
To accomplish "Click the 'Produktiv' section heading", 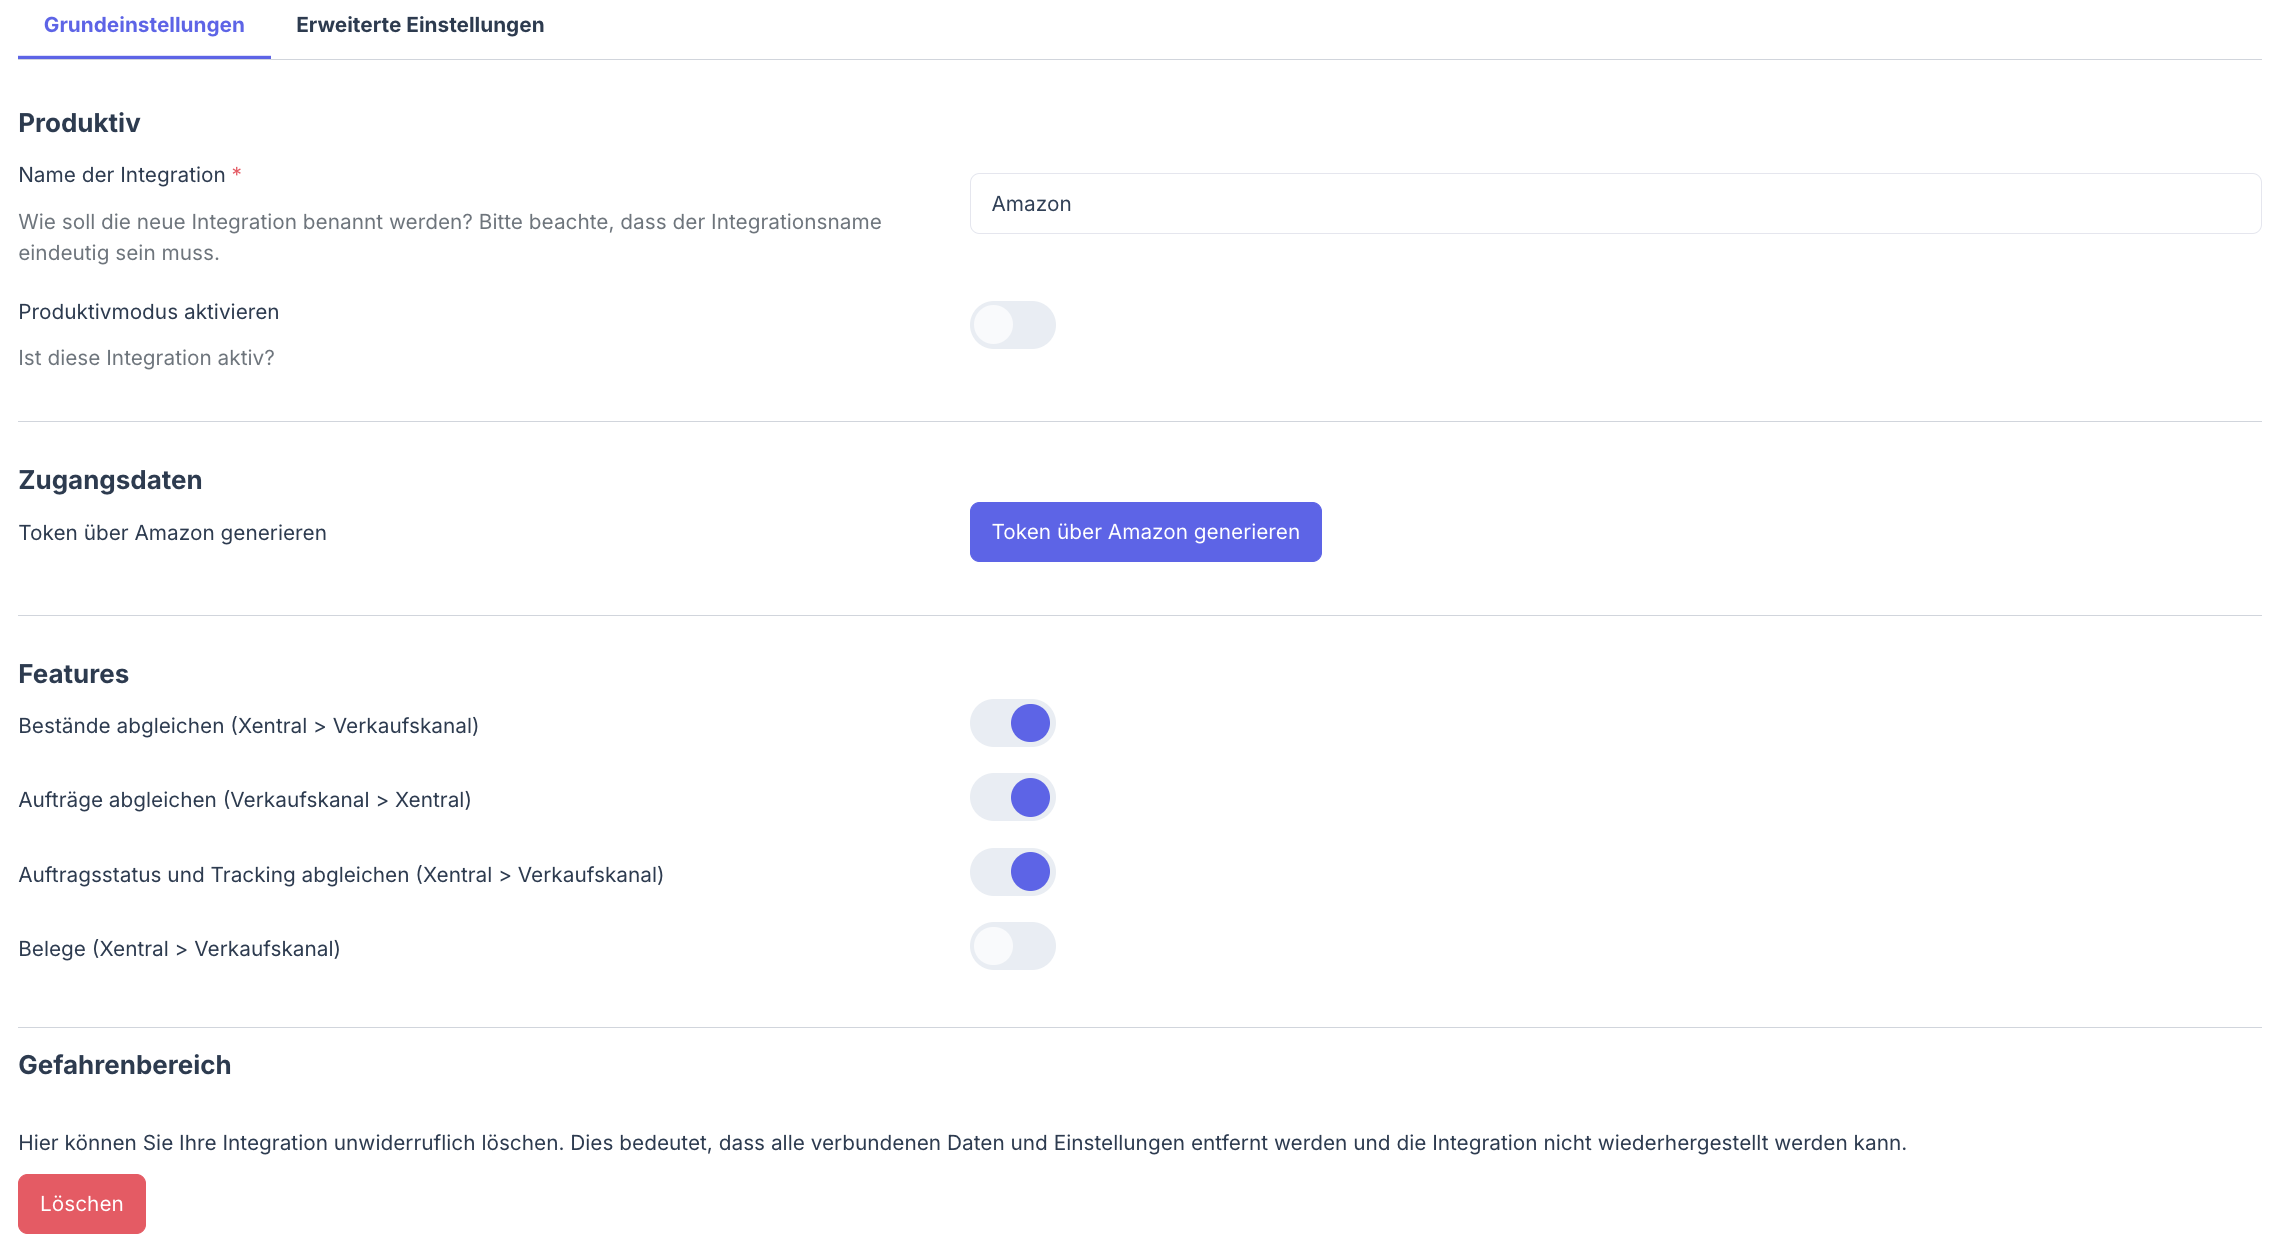I will (x=79, y=123).
